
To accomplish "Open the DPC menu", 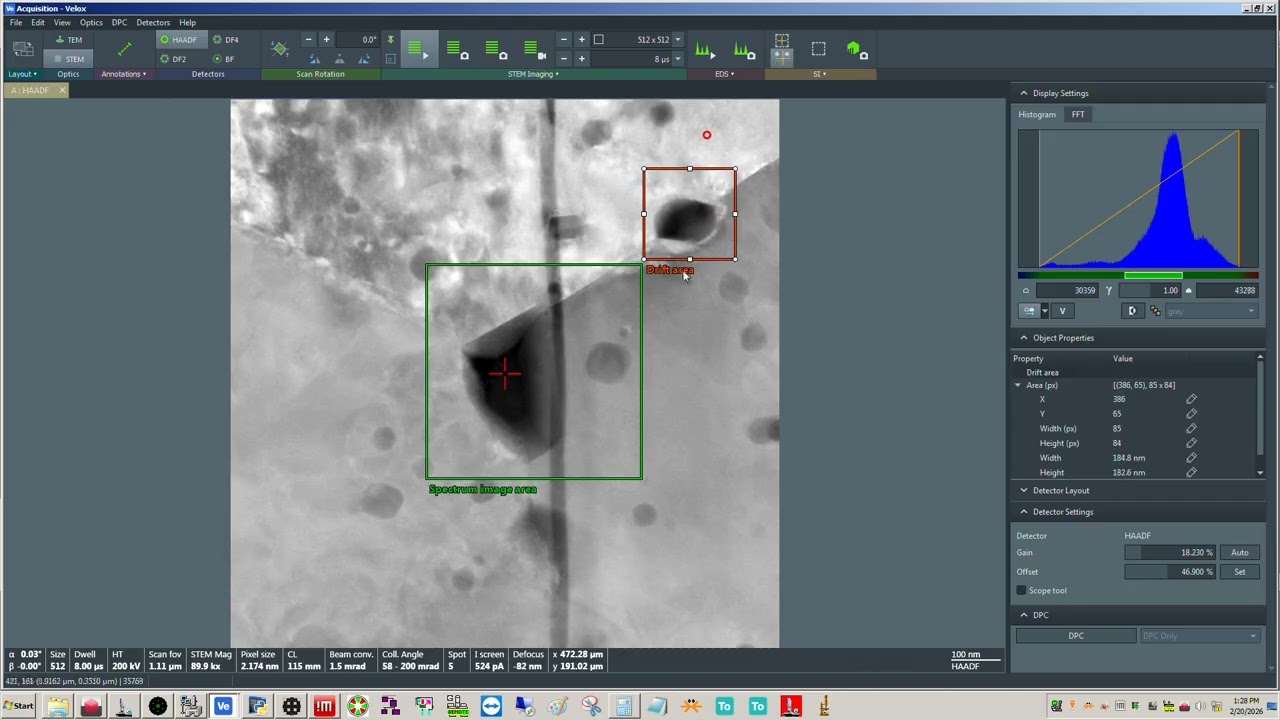I will pos(119,22).
